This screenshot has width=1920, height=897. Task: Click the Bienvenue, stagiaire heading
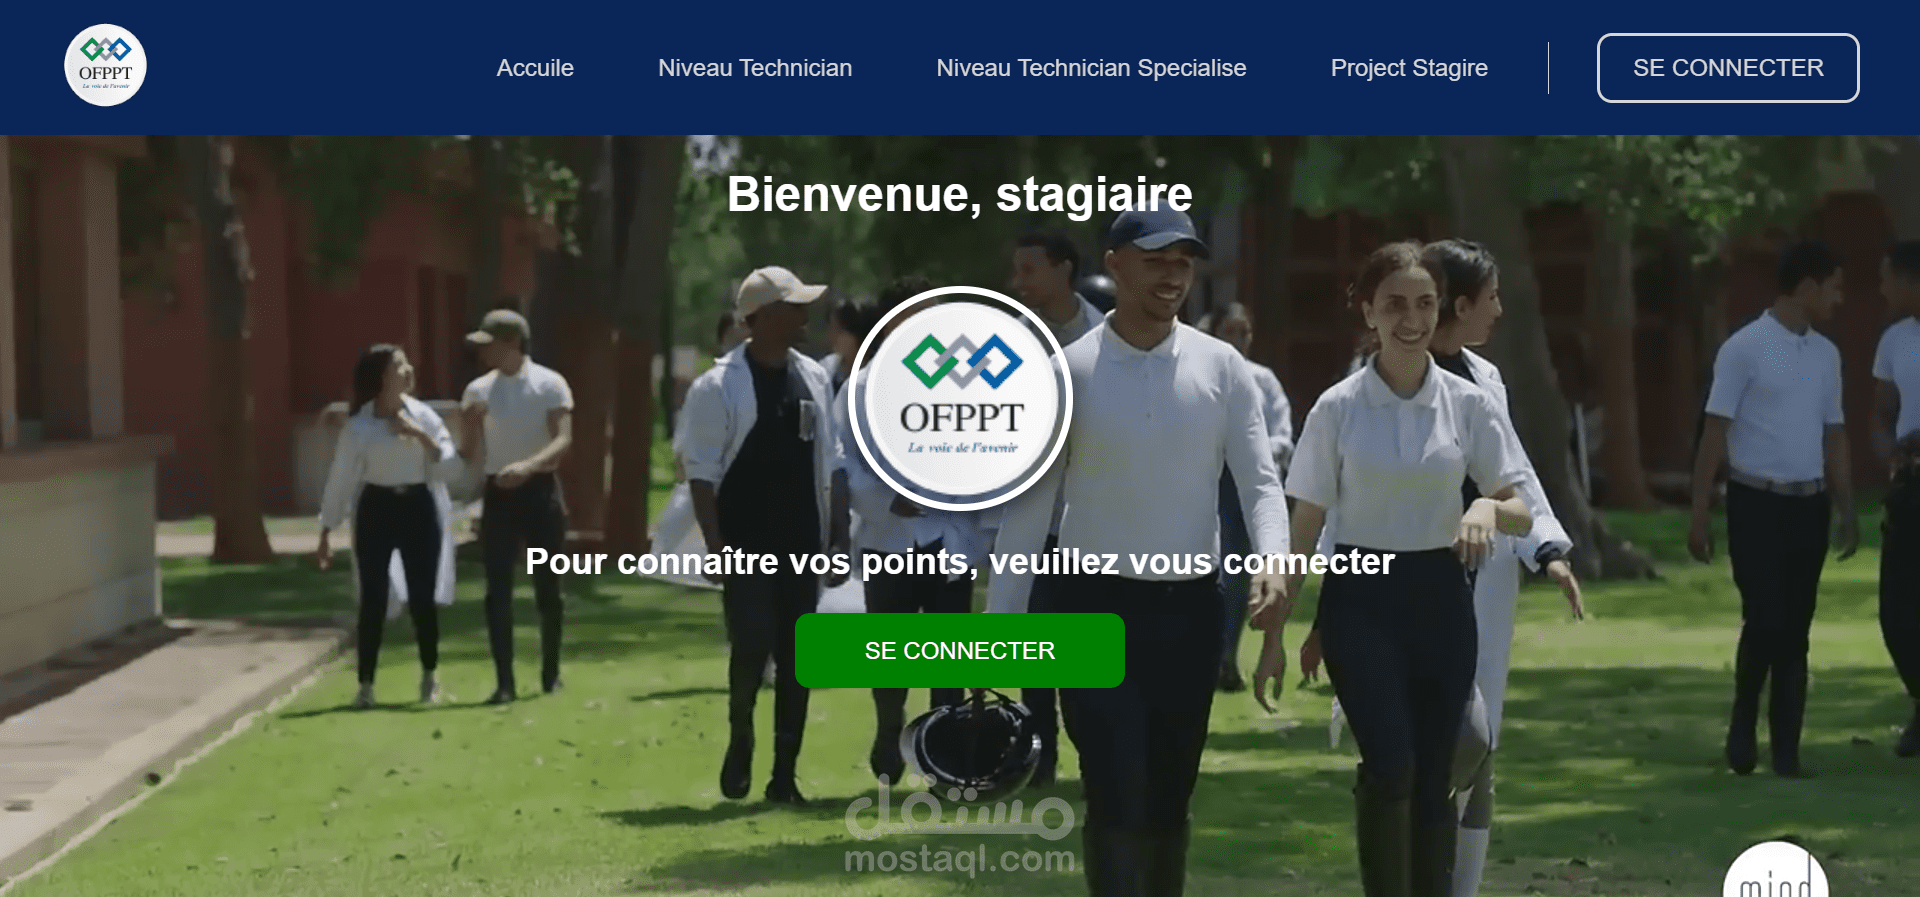[960, 194]
